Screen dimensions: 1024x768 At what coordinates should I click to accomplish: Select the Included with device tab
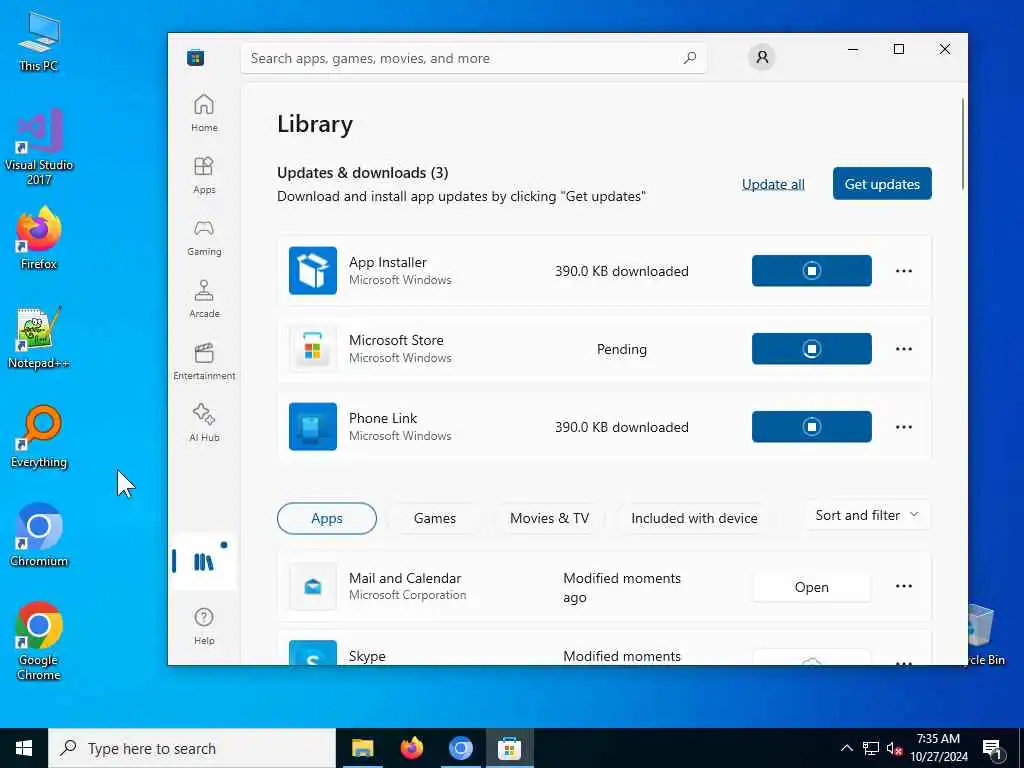point(694,518)
